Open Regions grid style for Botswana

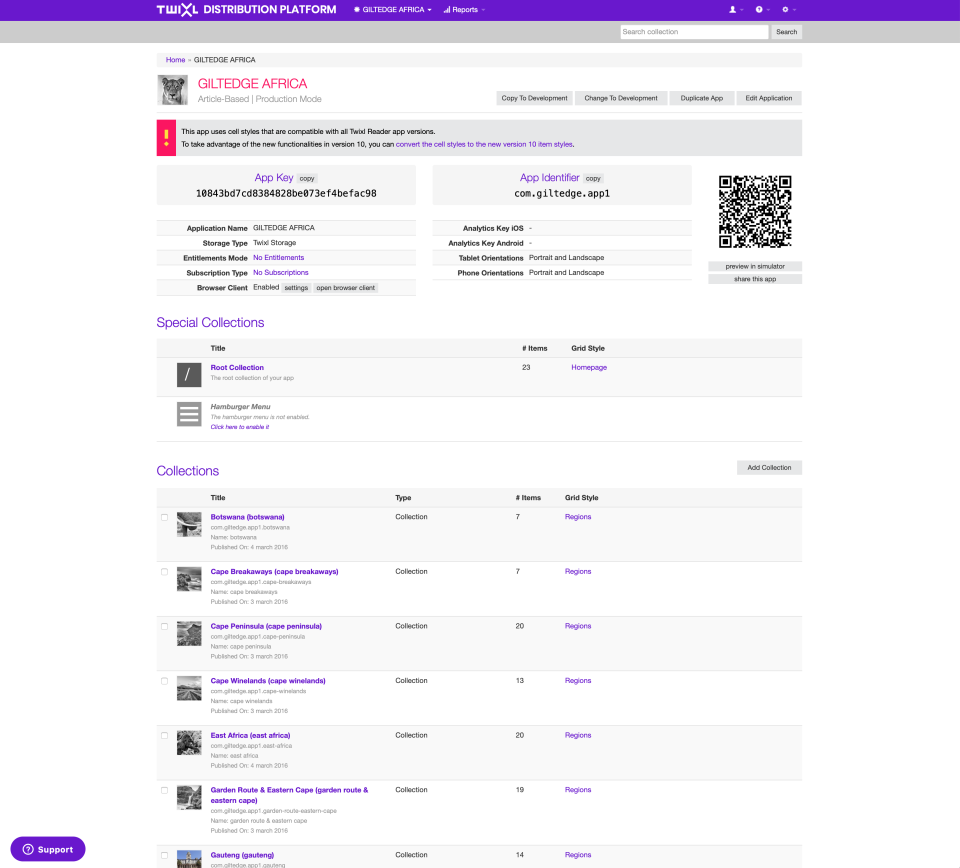[x=578, y=517]
